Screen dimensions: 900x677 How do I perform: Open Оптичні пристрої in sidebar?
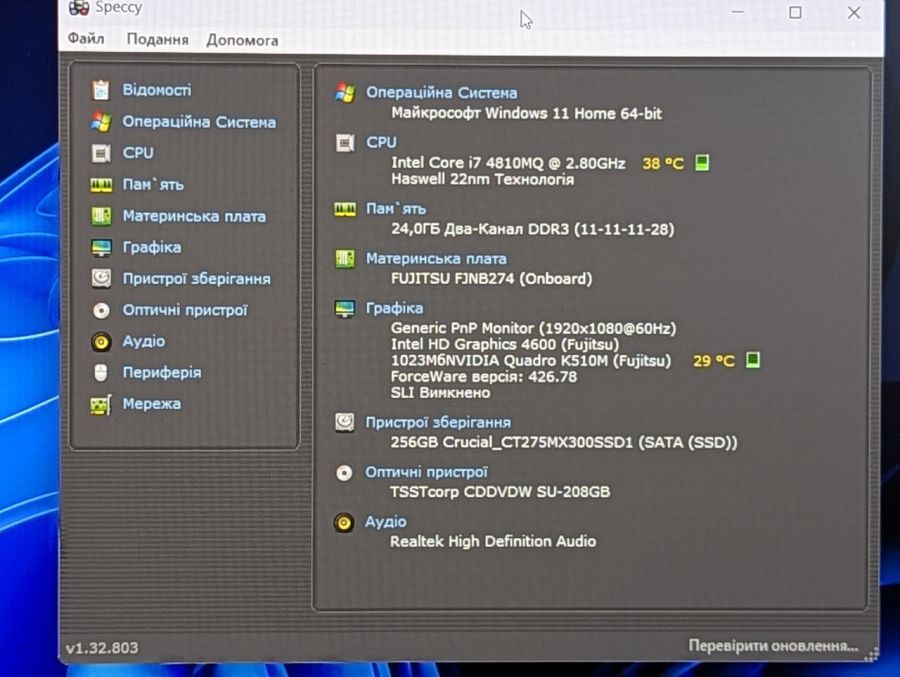pos(185,310)
